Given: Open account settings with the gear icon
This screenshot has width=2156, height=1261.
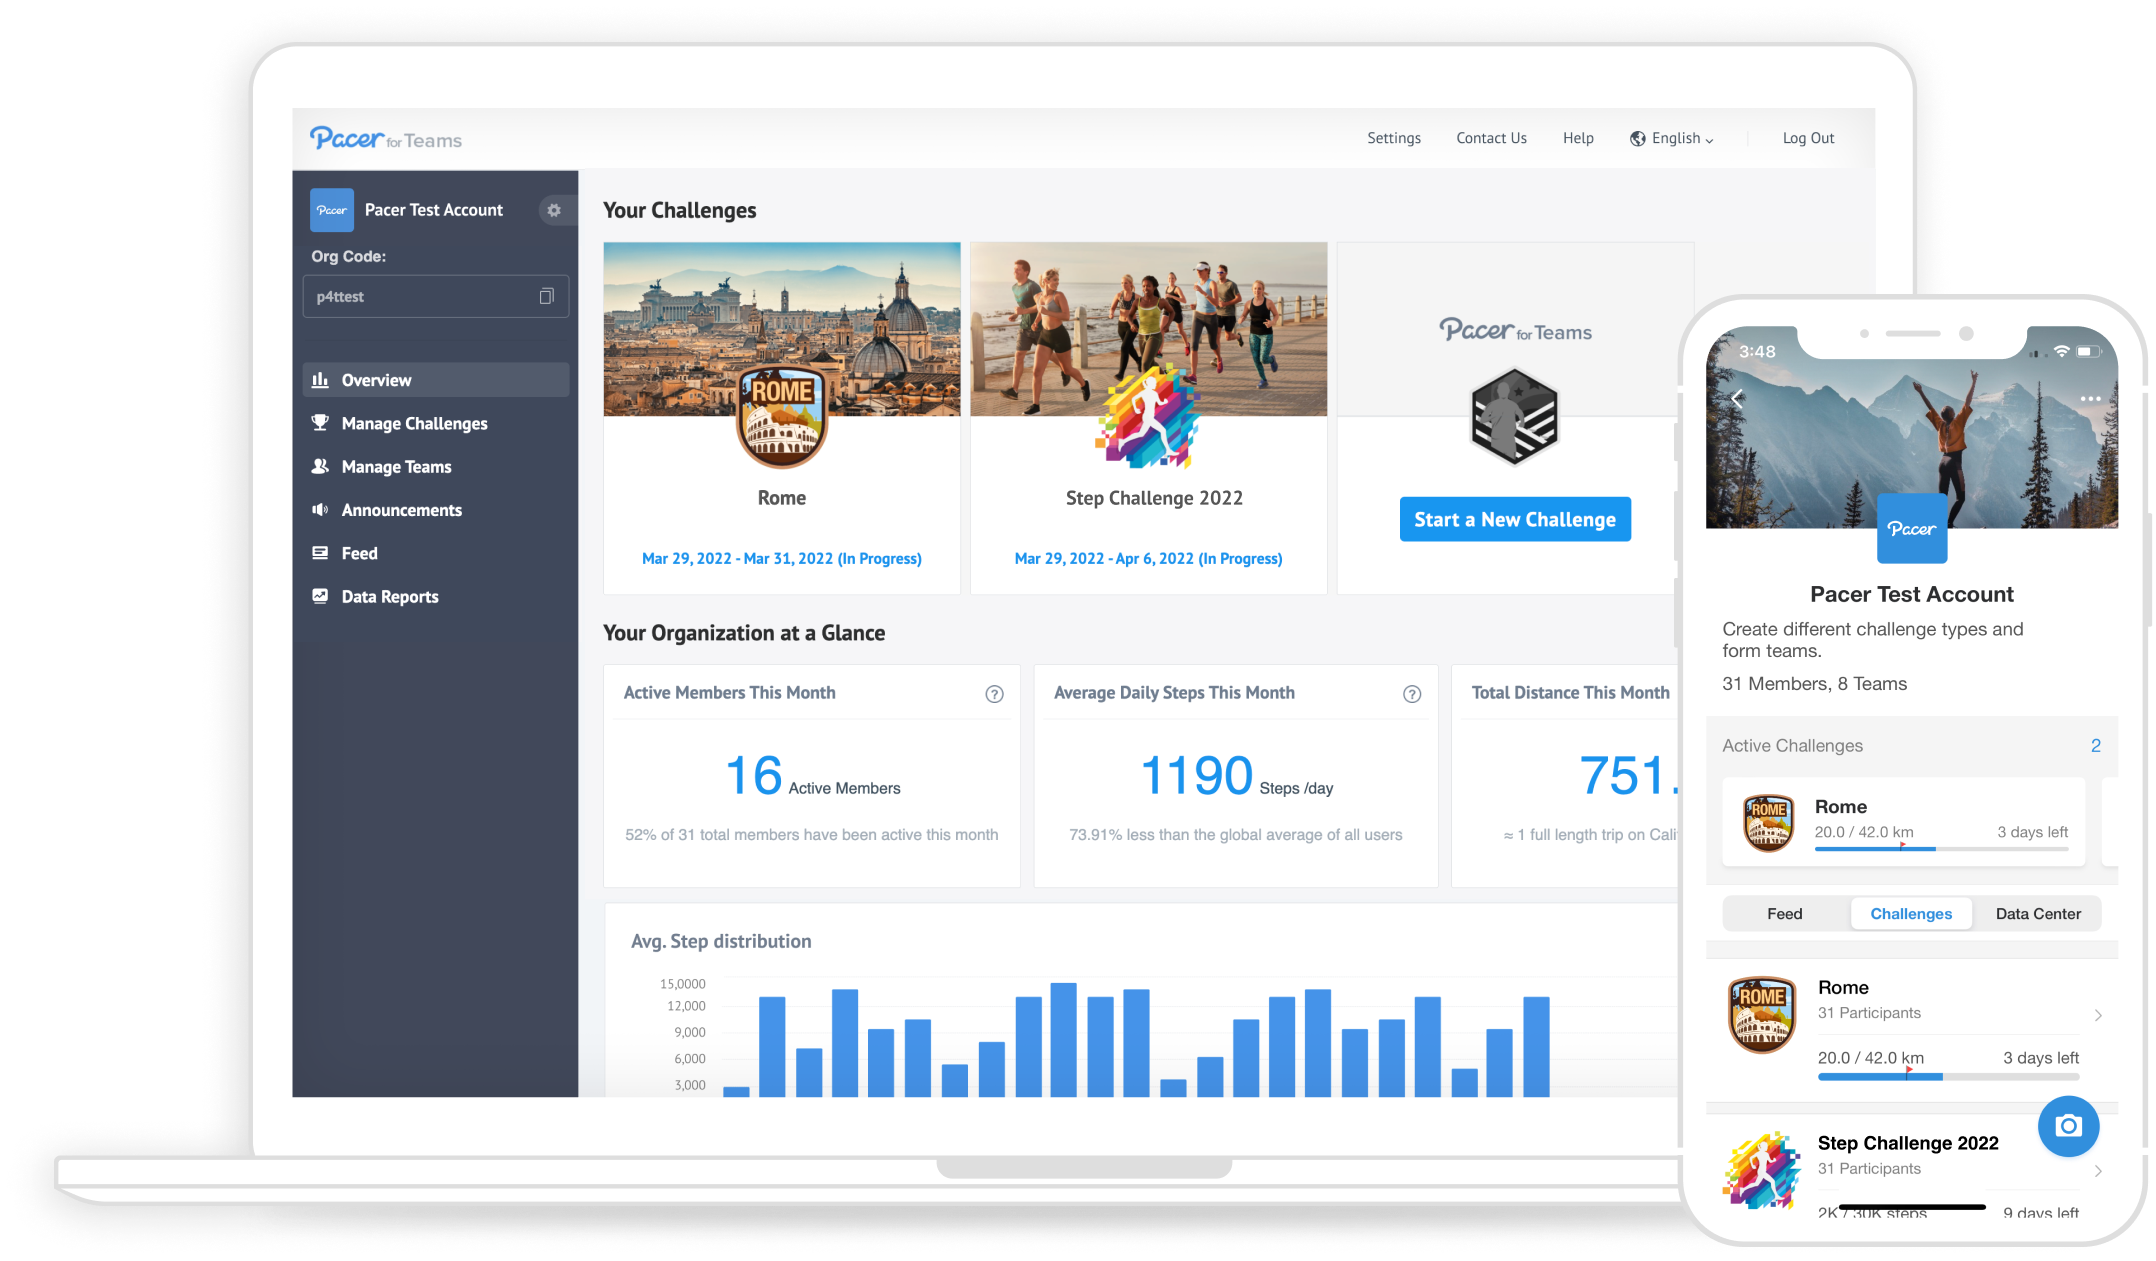Looking at the screenshot, I should coord(554,210).
